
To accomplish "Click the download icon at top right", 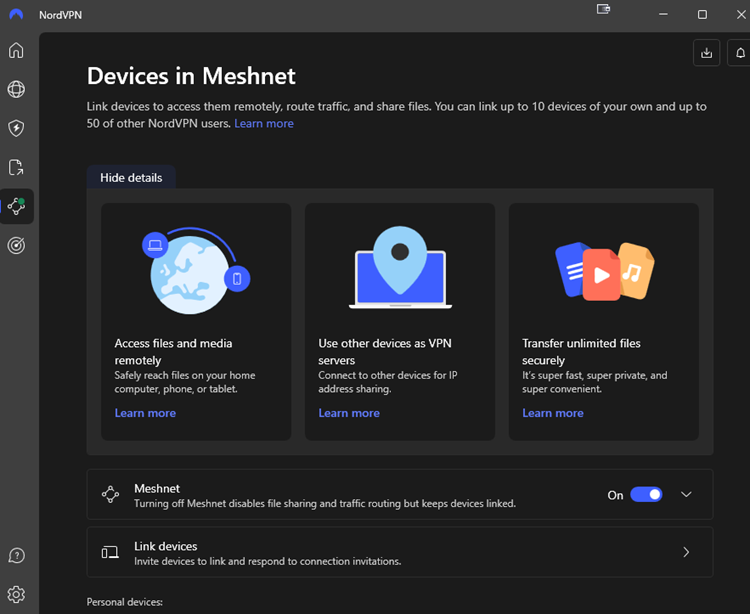I will (706, 53).
